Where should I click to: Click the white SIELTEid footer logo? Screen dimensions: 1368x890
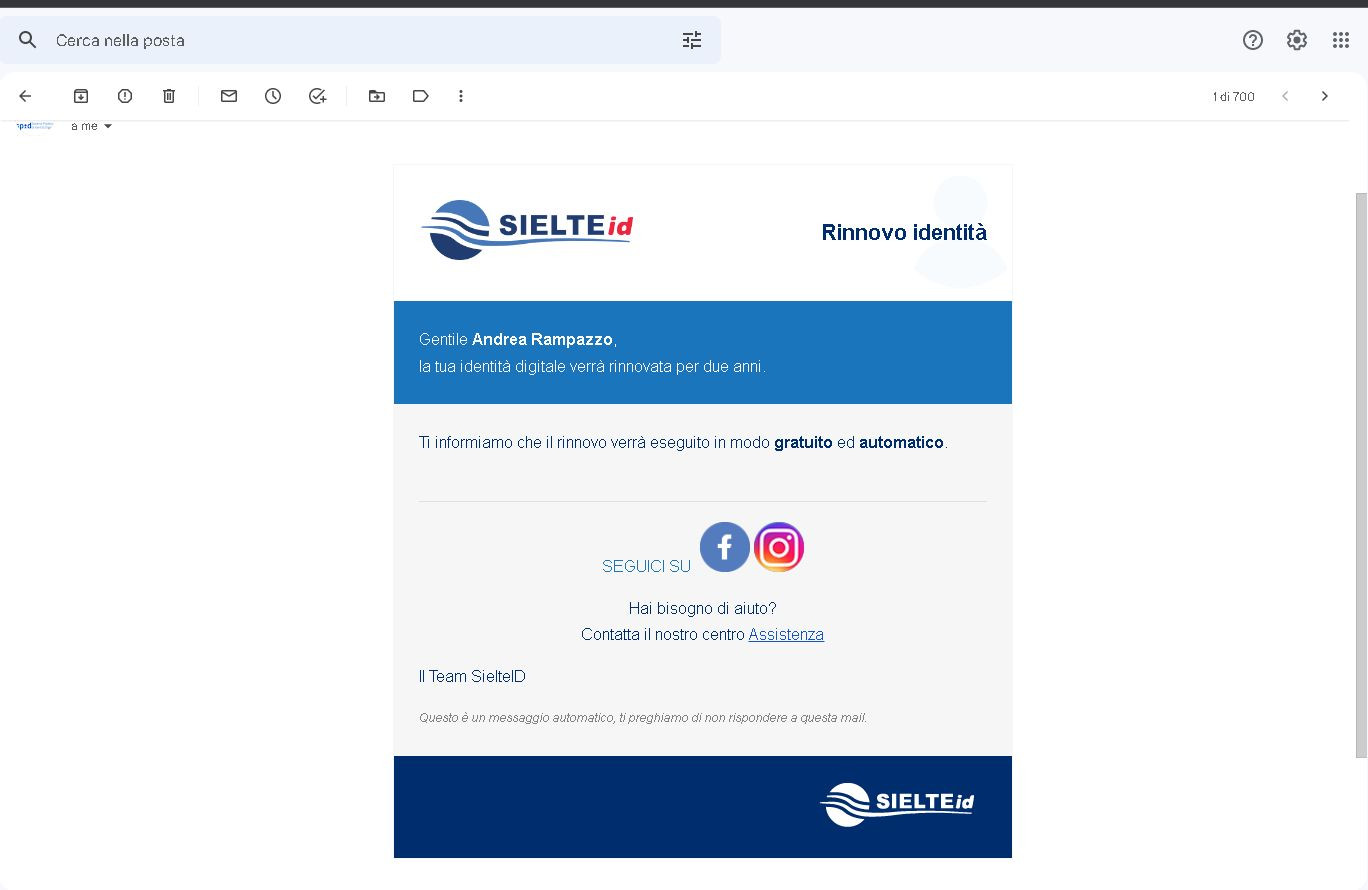pyautogui.click(x=897, y=804)
